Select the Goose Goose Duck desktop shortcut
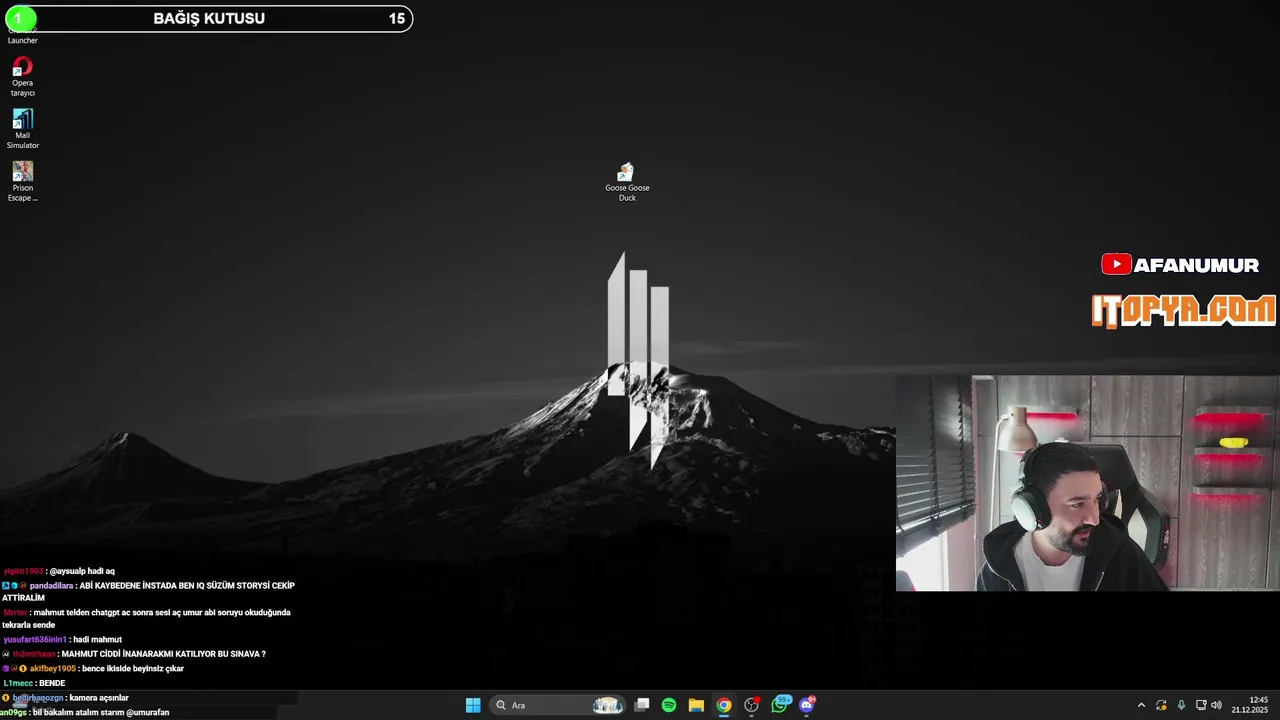Screen dimensions: 1280x720 pos(627,183)
